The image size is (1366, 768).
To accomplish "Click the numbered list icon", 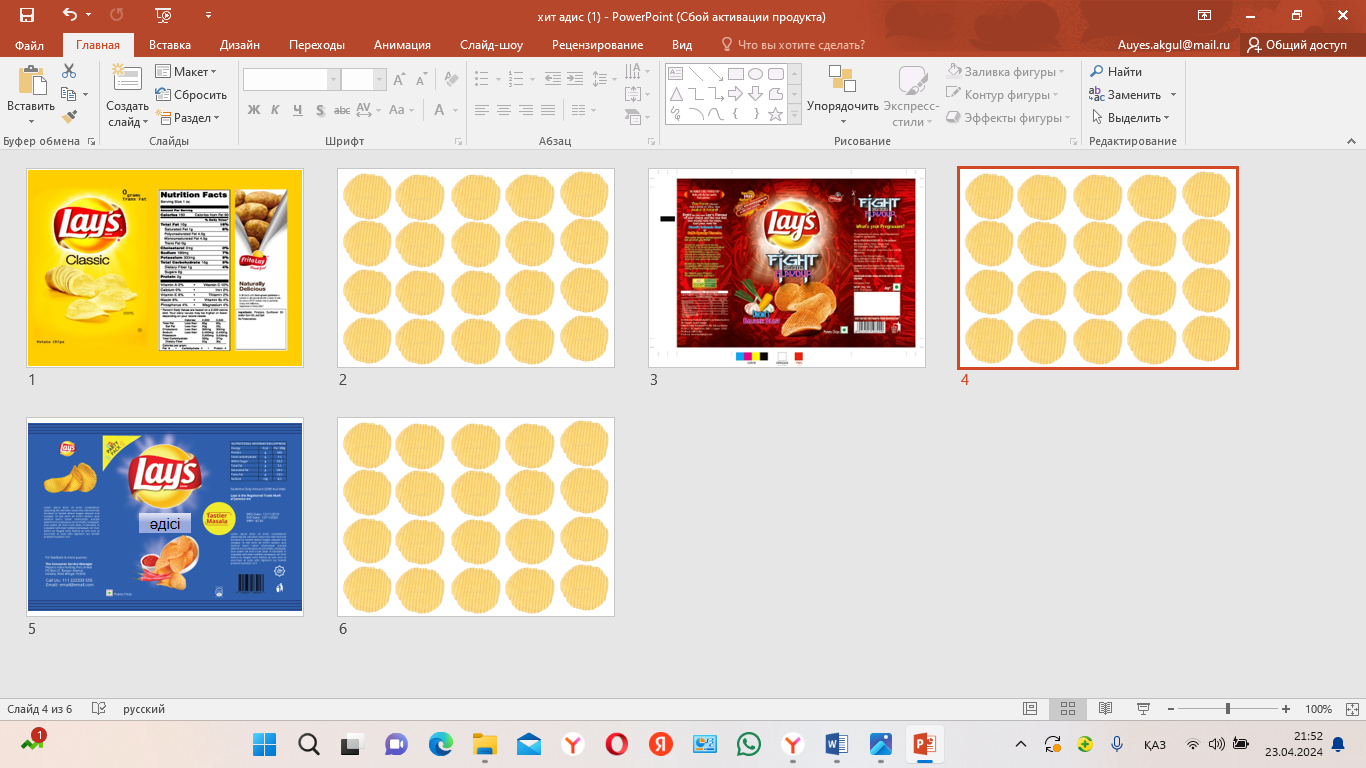I will pos(516,79).
